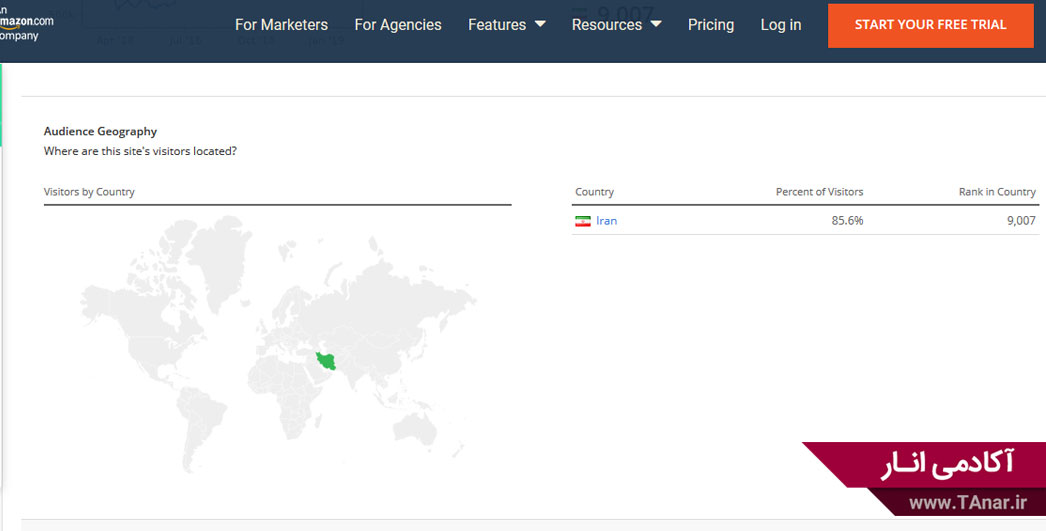Viewport: 1046px width, 531px height.
Task: Select the 85.6% visitors value
Action: tap(847, 221)
